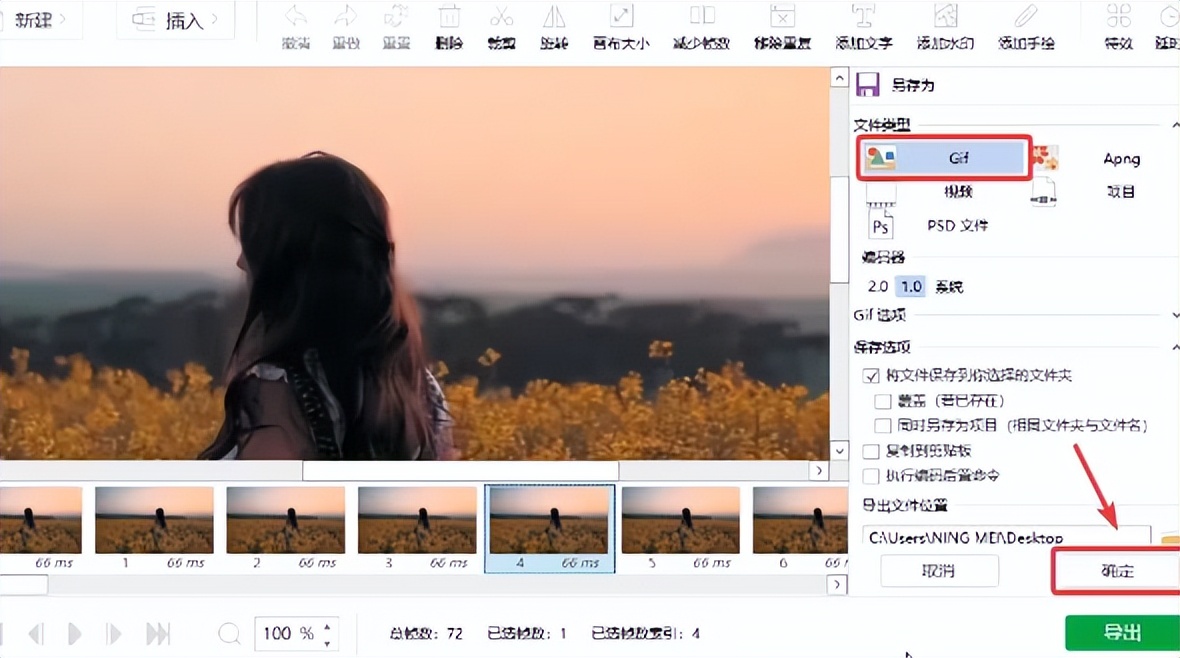Click the 另存为 panel title text

click(x=913, y=85)
